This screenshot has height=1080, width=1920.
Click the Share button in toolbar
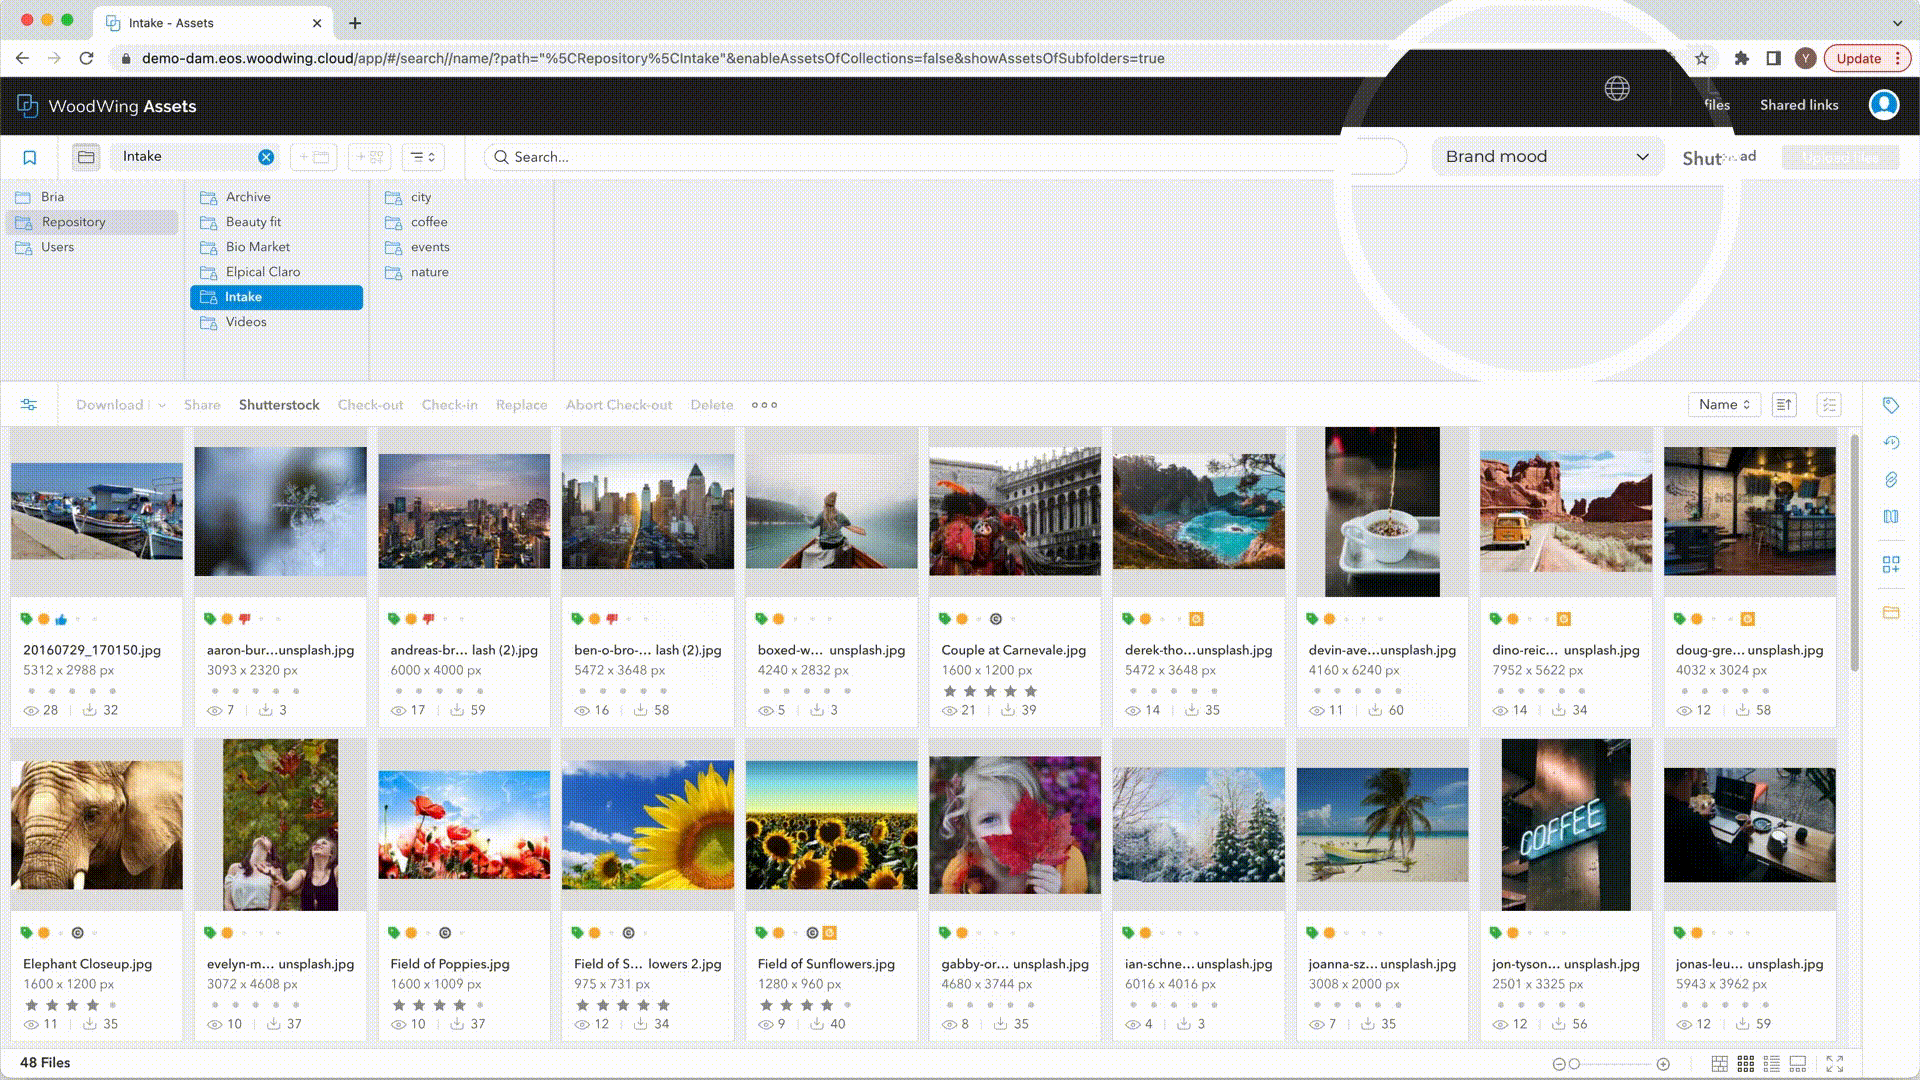tap(202, 405)
